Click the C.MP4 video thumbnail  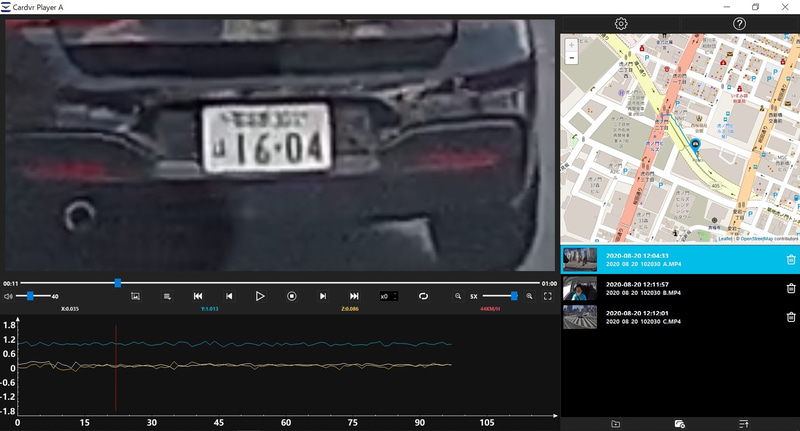(580, 317)
